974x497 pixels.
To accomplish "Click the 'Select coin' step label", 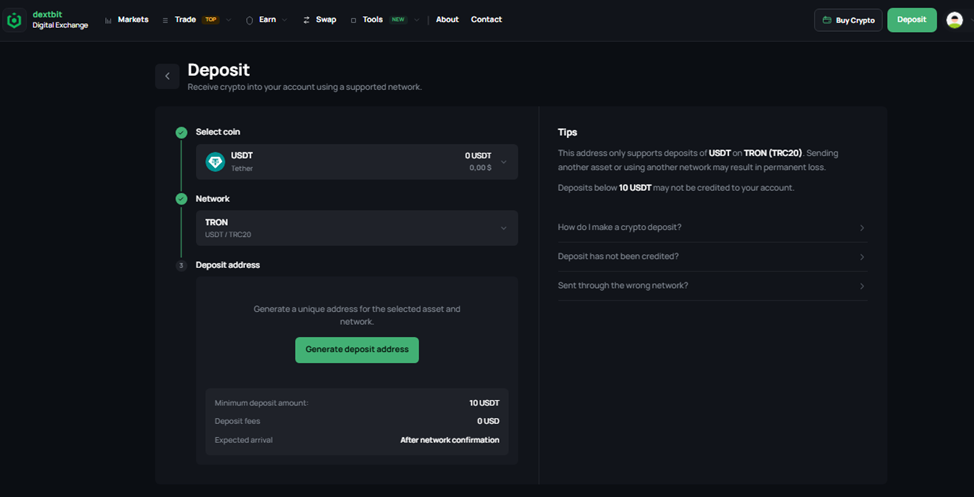I will point(218,132).
